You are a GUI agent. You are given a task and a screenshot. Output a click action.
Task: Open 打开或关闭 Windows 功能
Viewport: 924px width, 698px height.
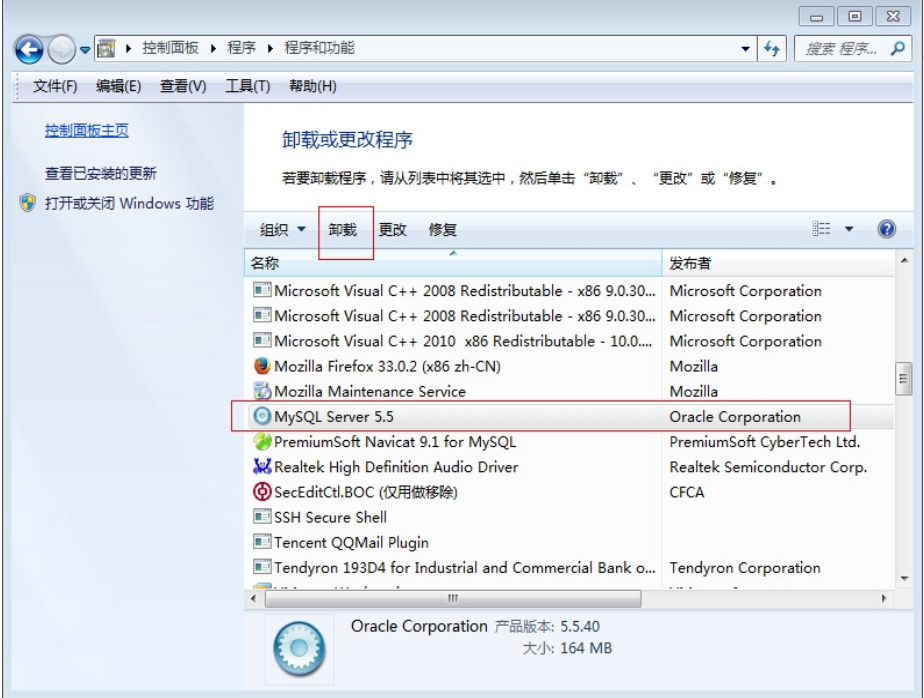[130, 203]
